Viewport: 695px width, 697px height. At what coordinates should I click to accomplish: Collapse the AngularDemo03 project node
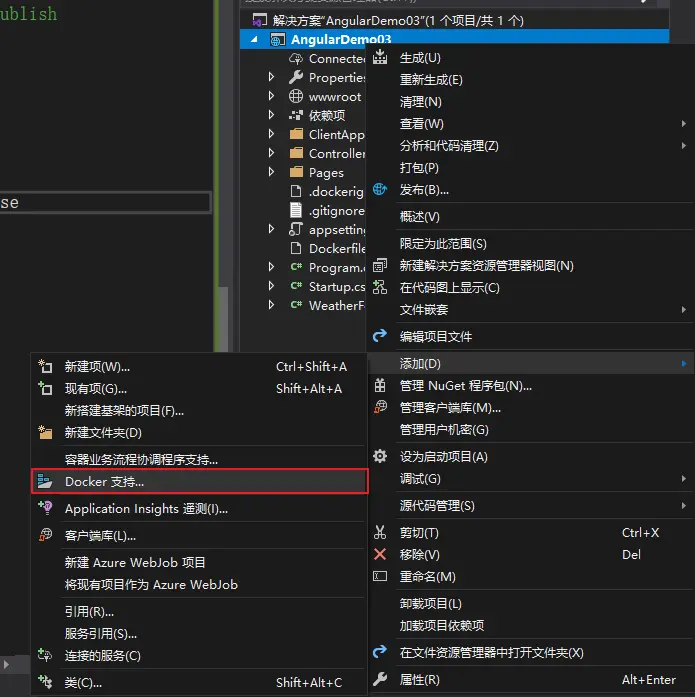click(254, 40)
